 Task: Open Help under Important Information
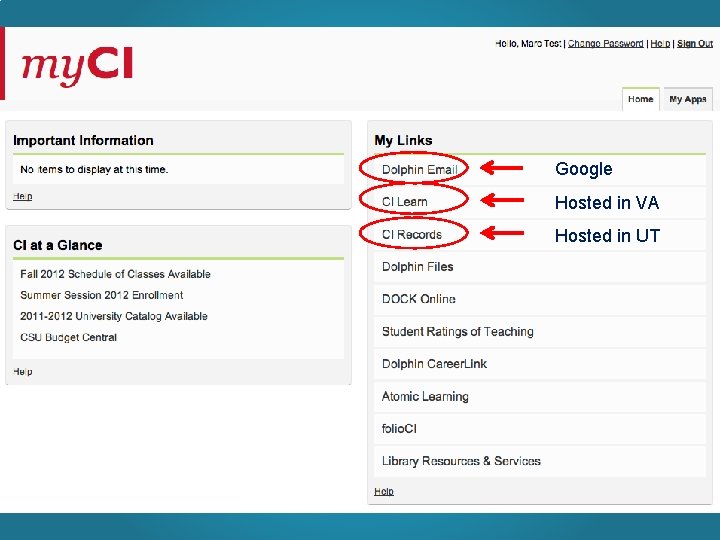pos(22,196)
